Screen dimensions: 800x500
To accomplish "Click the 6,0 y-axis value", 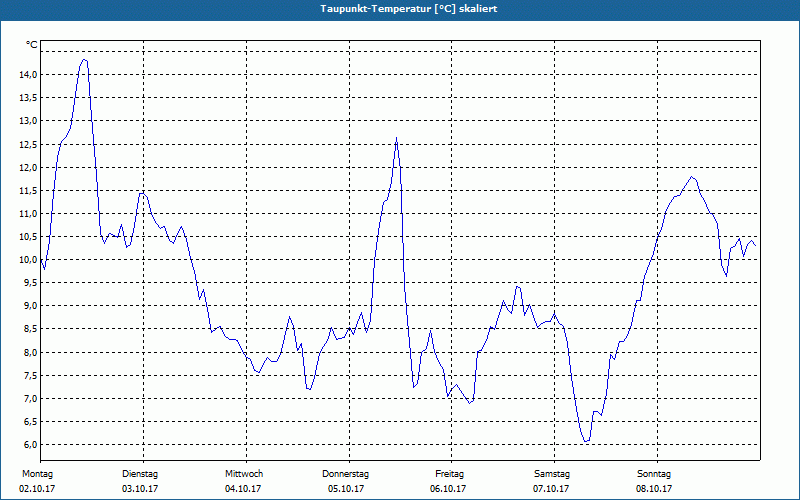I will point(30,444).
